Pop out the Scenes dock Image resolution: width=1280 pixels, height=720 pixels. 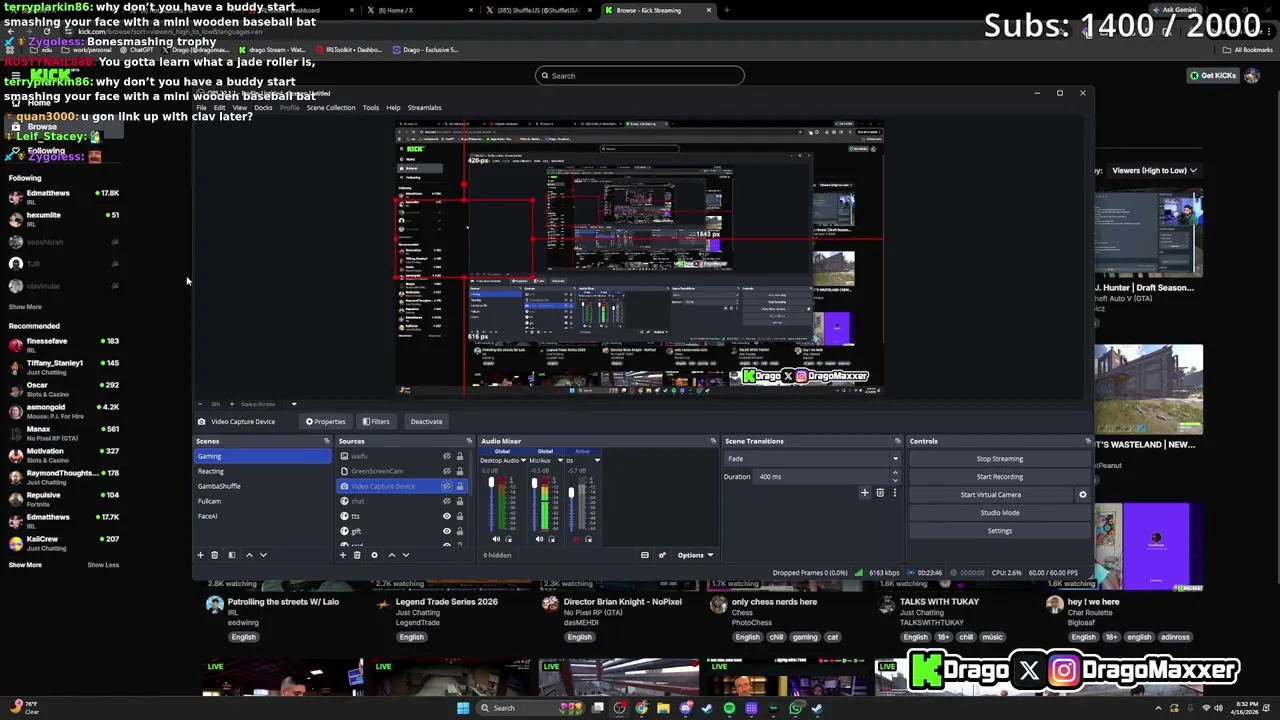coord(326,441)
